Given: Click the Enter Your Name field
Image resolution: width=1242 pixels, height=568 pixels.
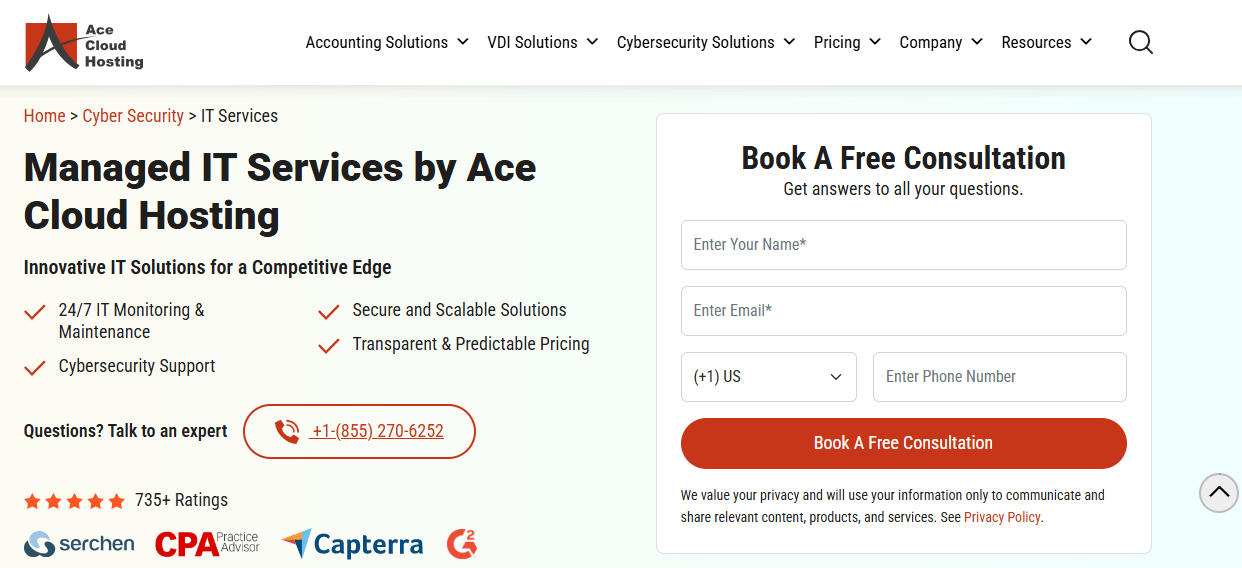Looking at the screenshot, I should (903, 245).
